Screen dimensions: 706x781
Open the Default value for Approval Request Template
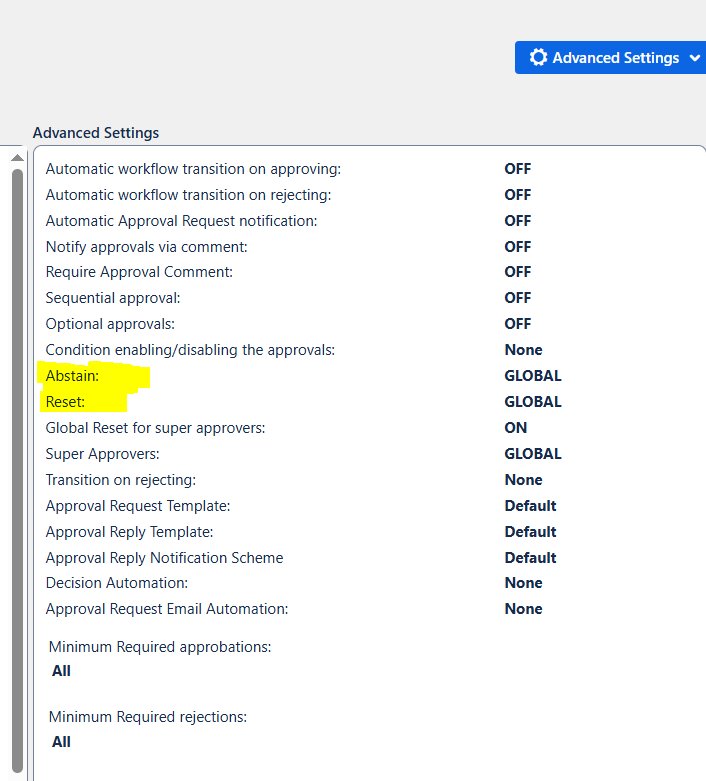pyautogui.click(x=530, y=506)
